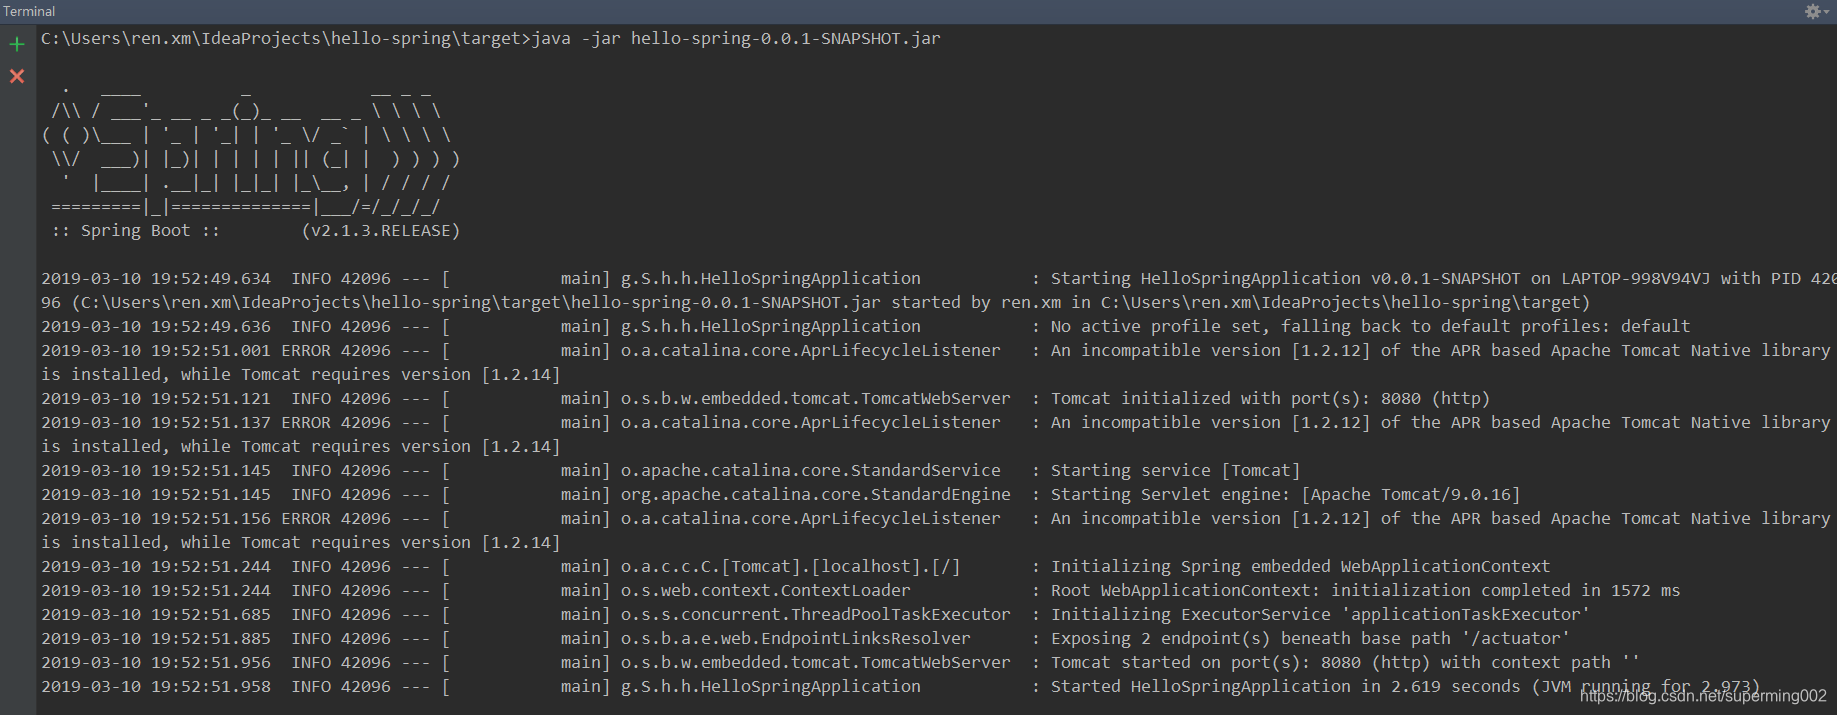1837x715 pixels.
Task: Click the timestamp '2019-03-10 19:52:51.685'
Action: (x=156, y=615)
